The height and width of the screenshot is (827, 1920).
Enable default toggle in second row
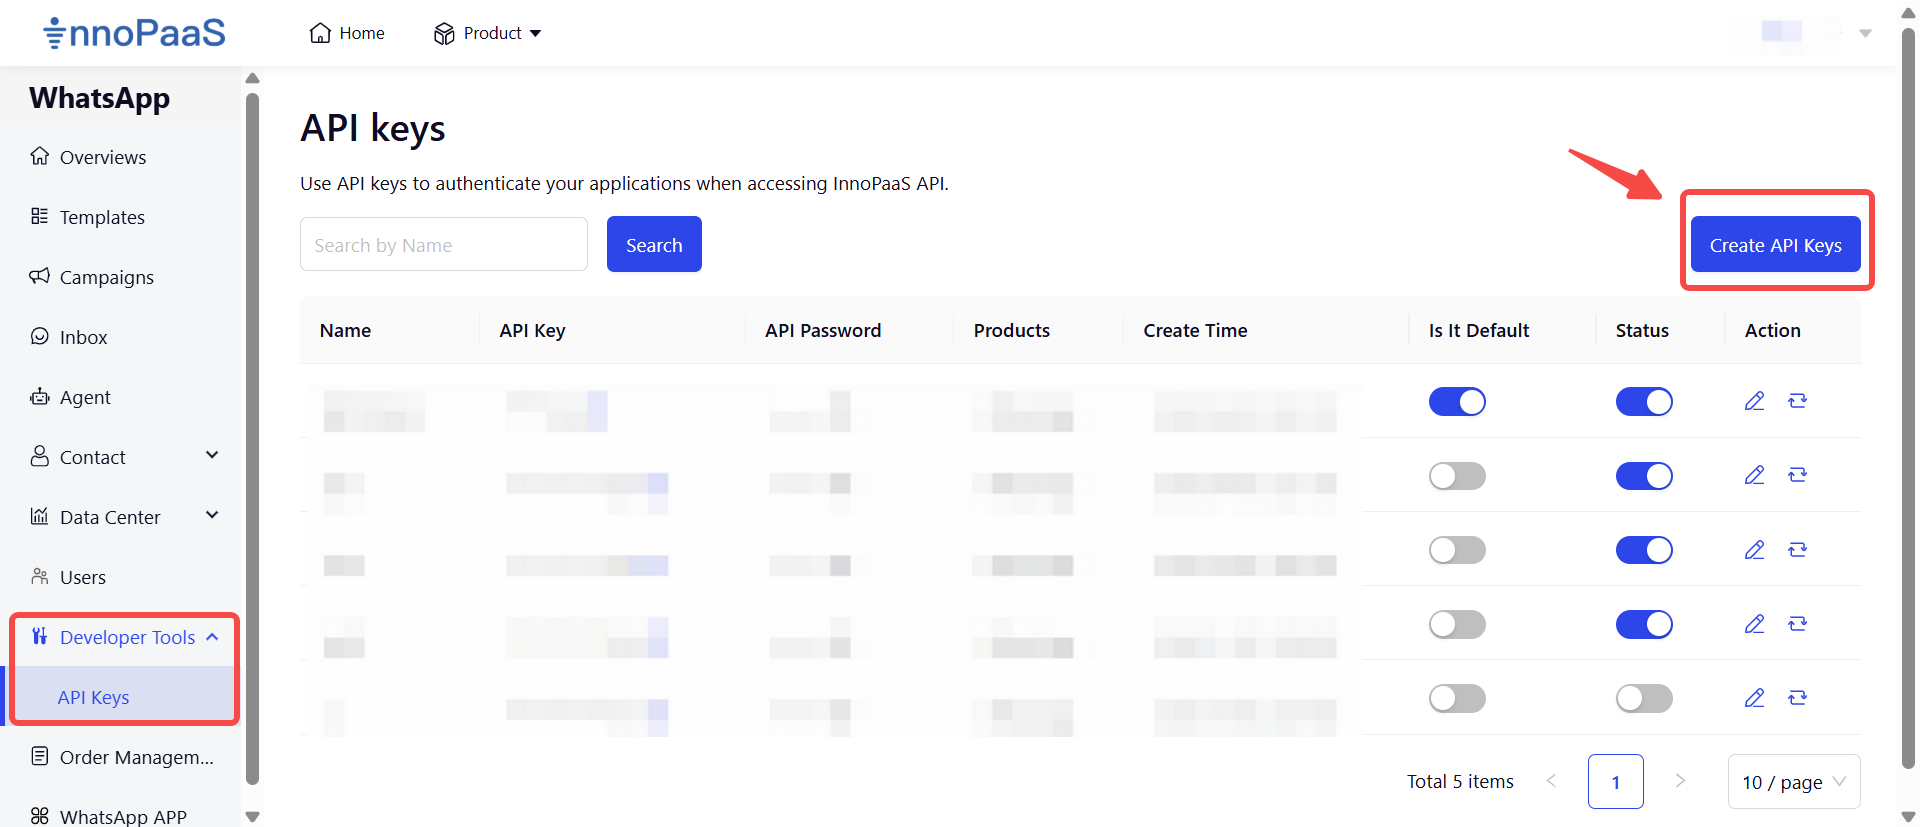1457,476
